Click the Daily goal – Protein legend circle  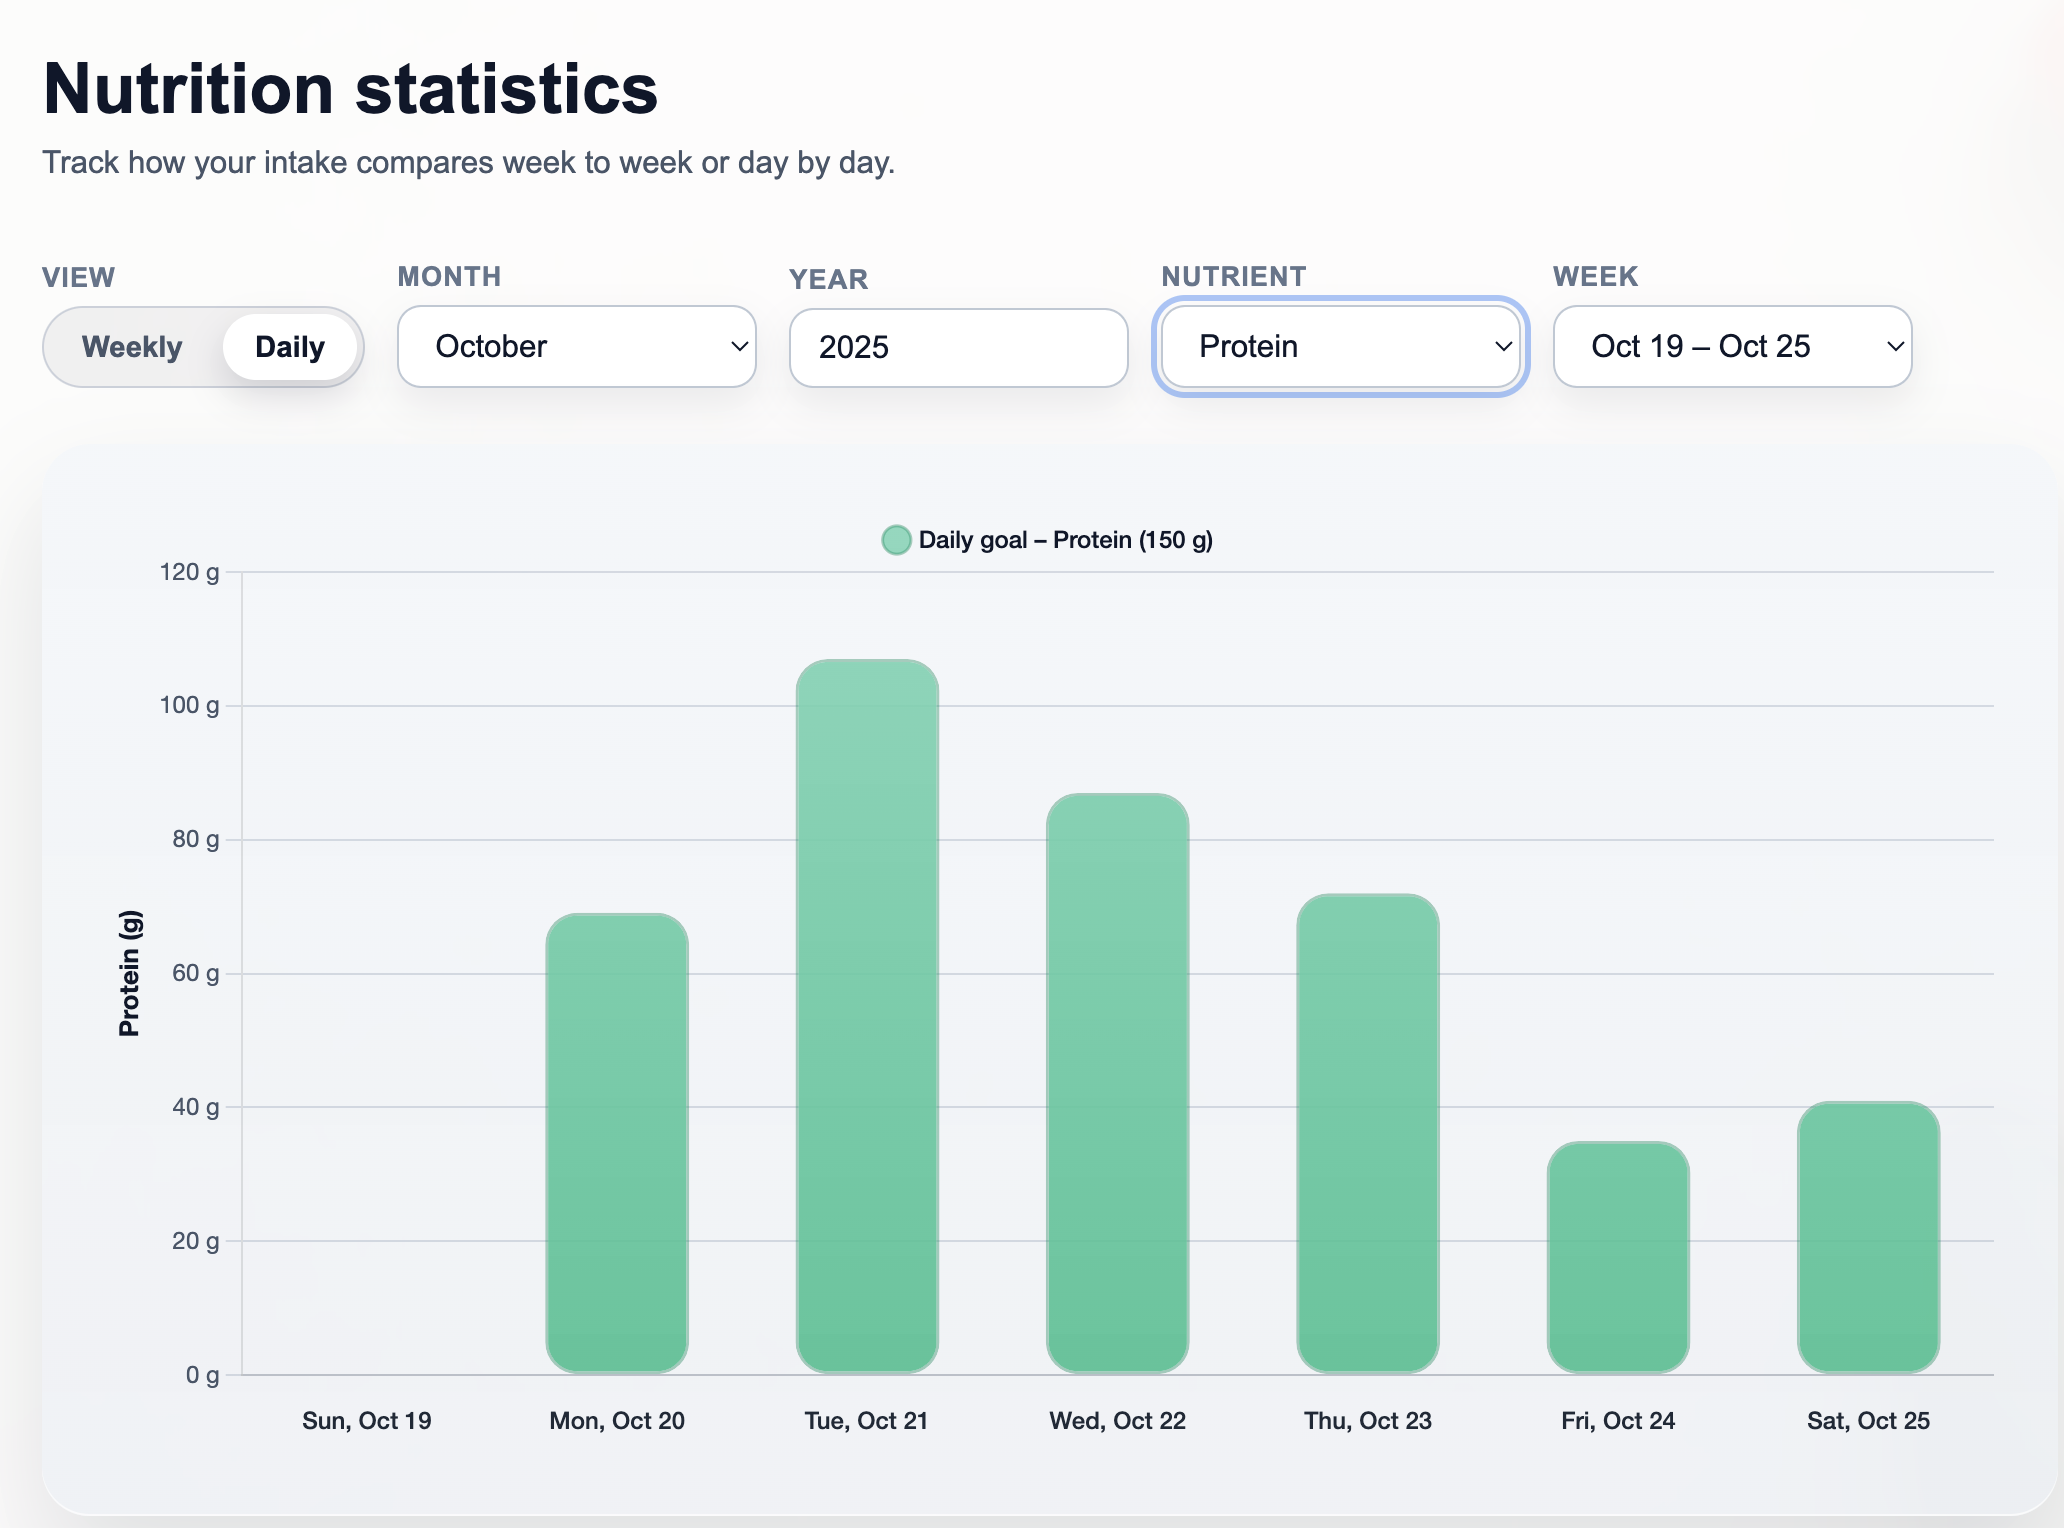(x=897, y=539)
